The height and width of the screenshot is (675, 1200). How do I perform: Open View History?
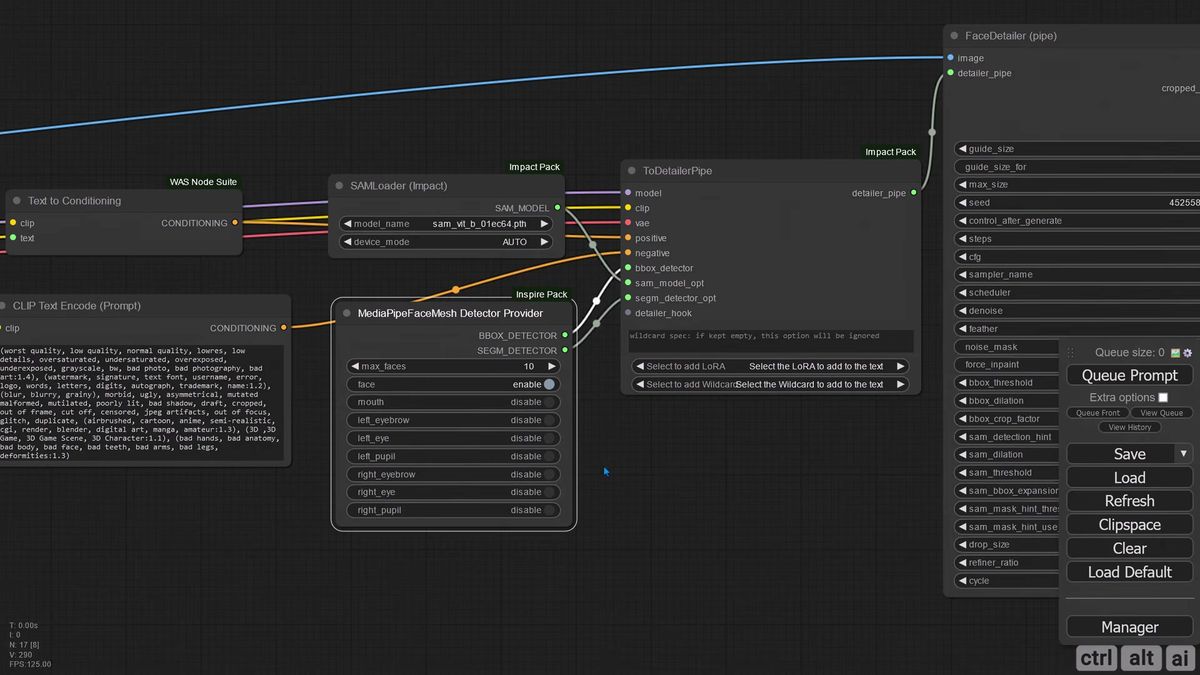point(1130,427)
